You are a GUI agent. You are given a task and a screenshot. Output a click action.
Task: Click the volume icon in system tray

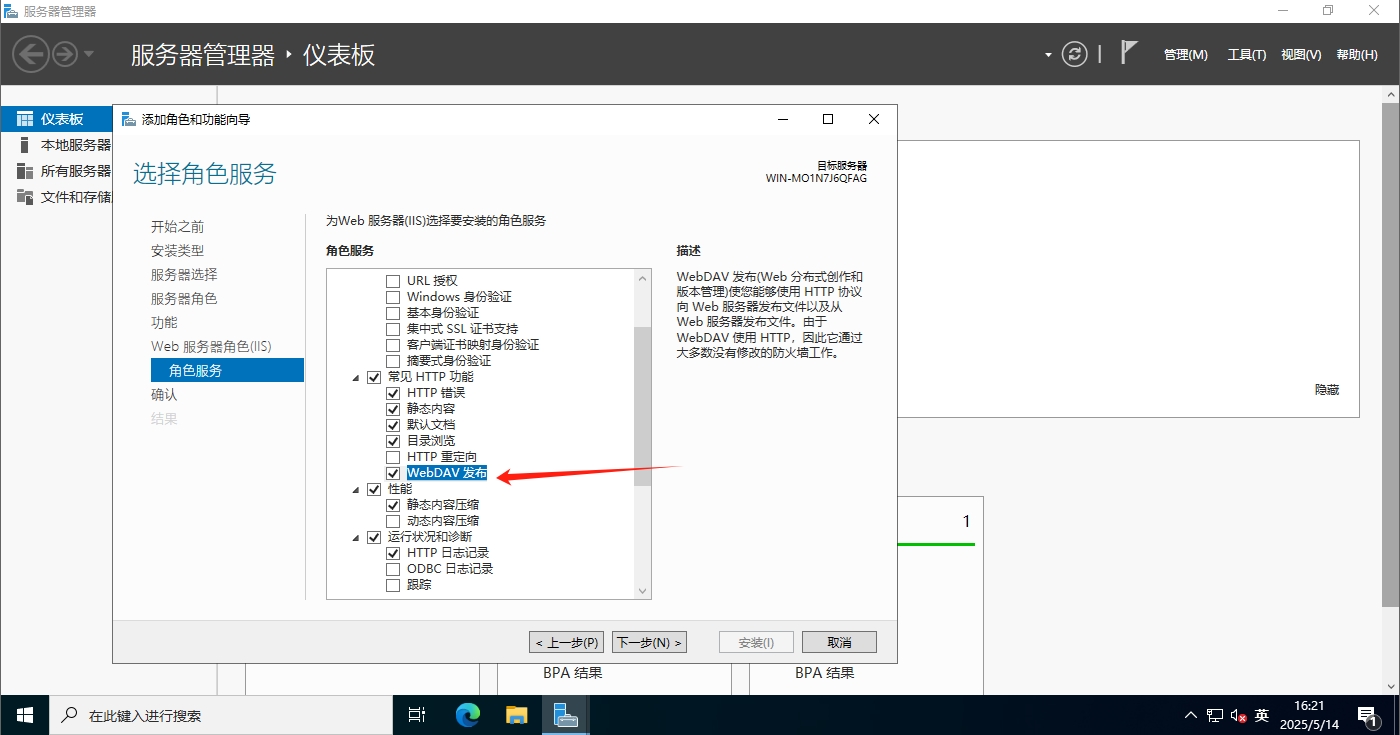[1238, 715]
